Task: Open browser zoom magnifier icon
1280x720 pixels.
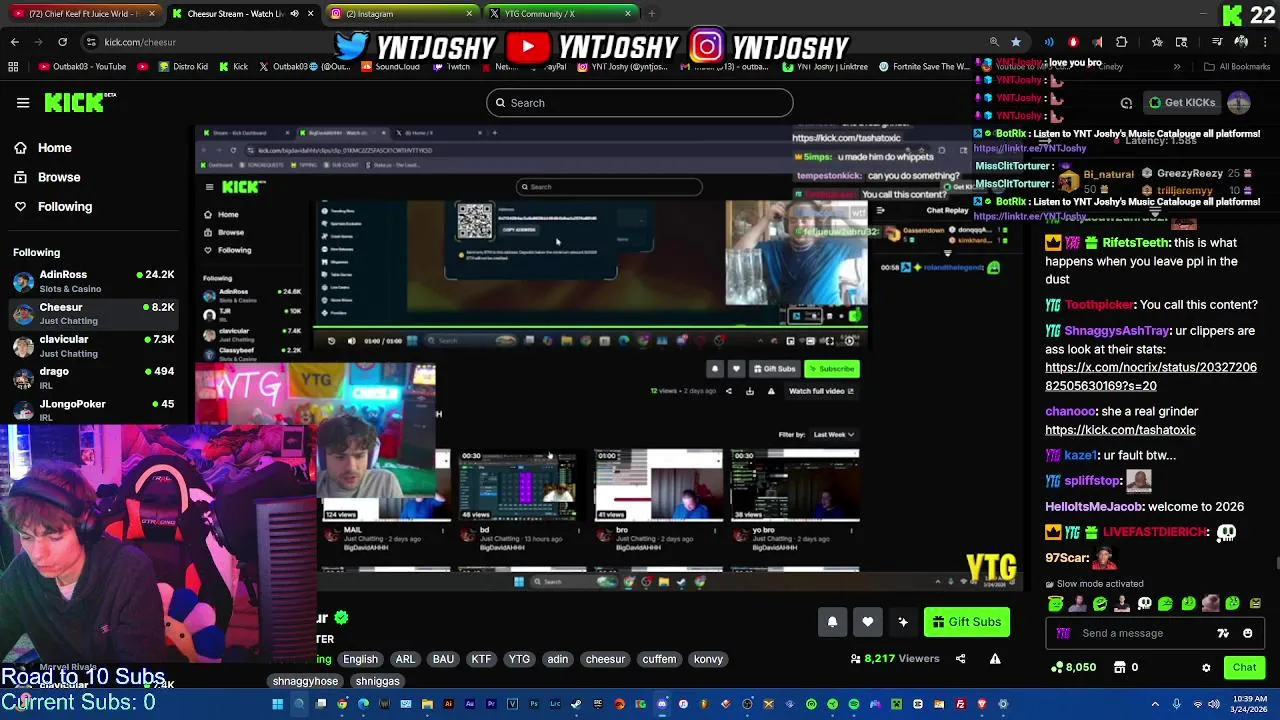Action: point(994,42)
